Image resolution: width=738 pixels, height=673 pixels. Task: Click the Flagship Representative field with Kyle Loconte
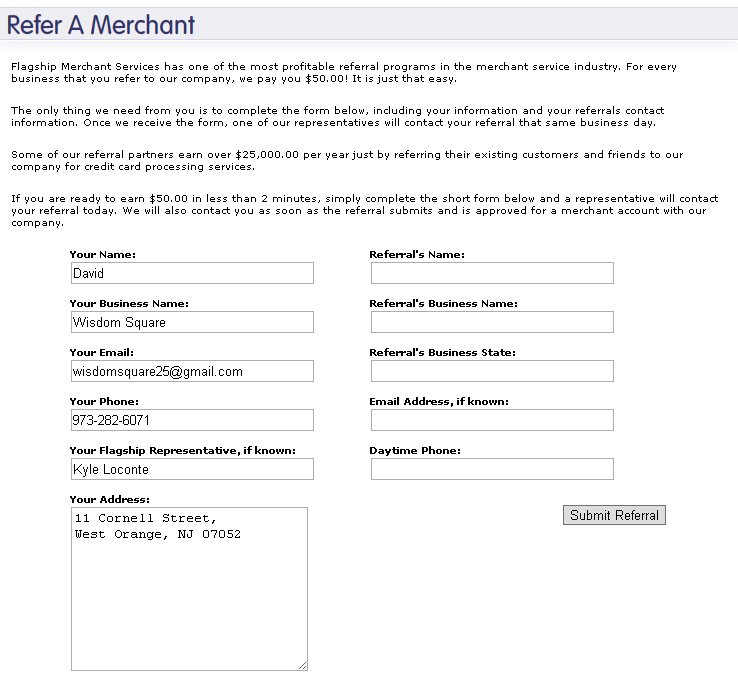coord(191,469)
